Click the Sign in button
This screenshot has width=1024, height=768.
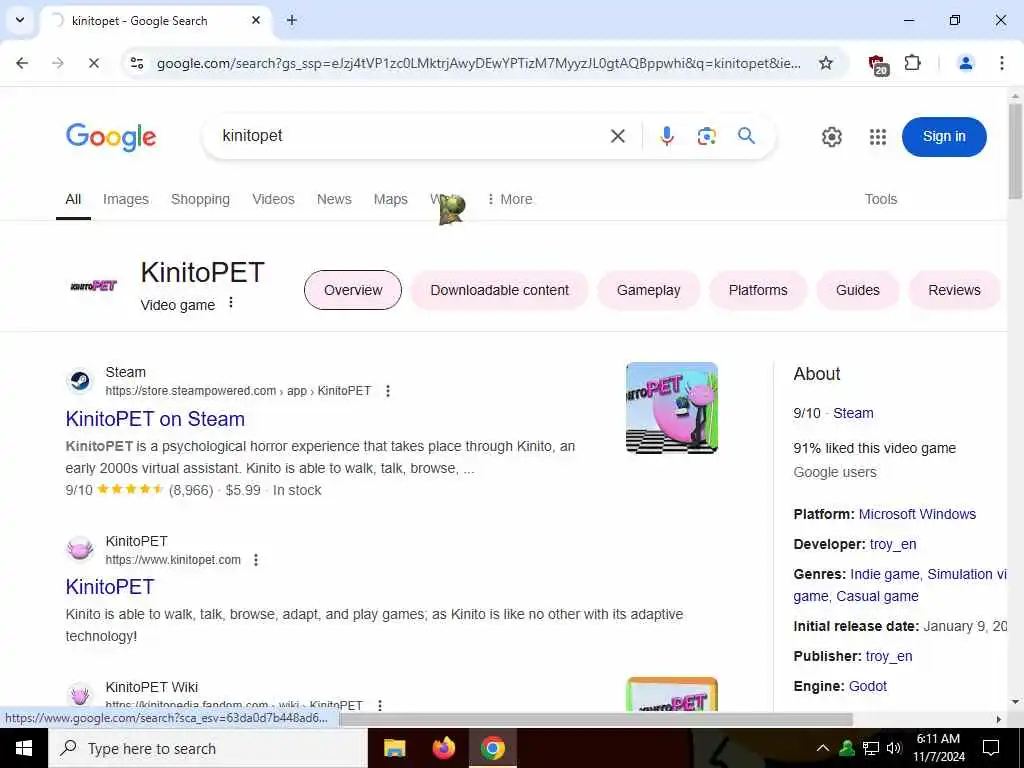pos(944,136)
